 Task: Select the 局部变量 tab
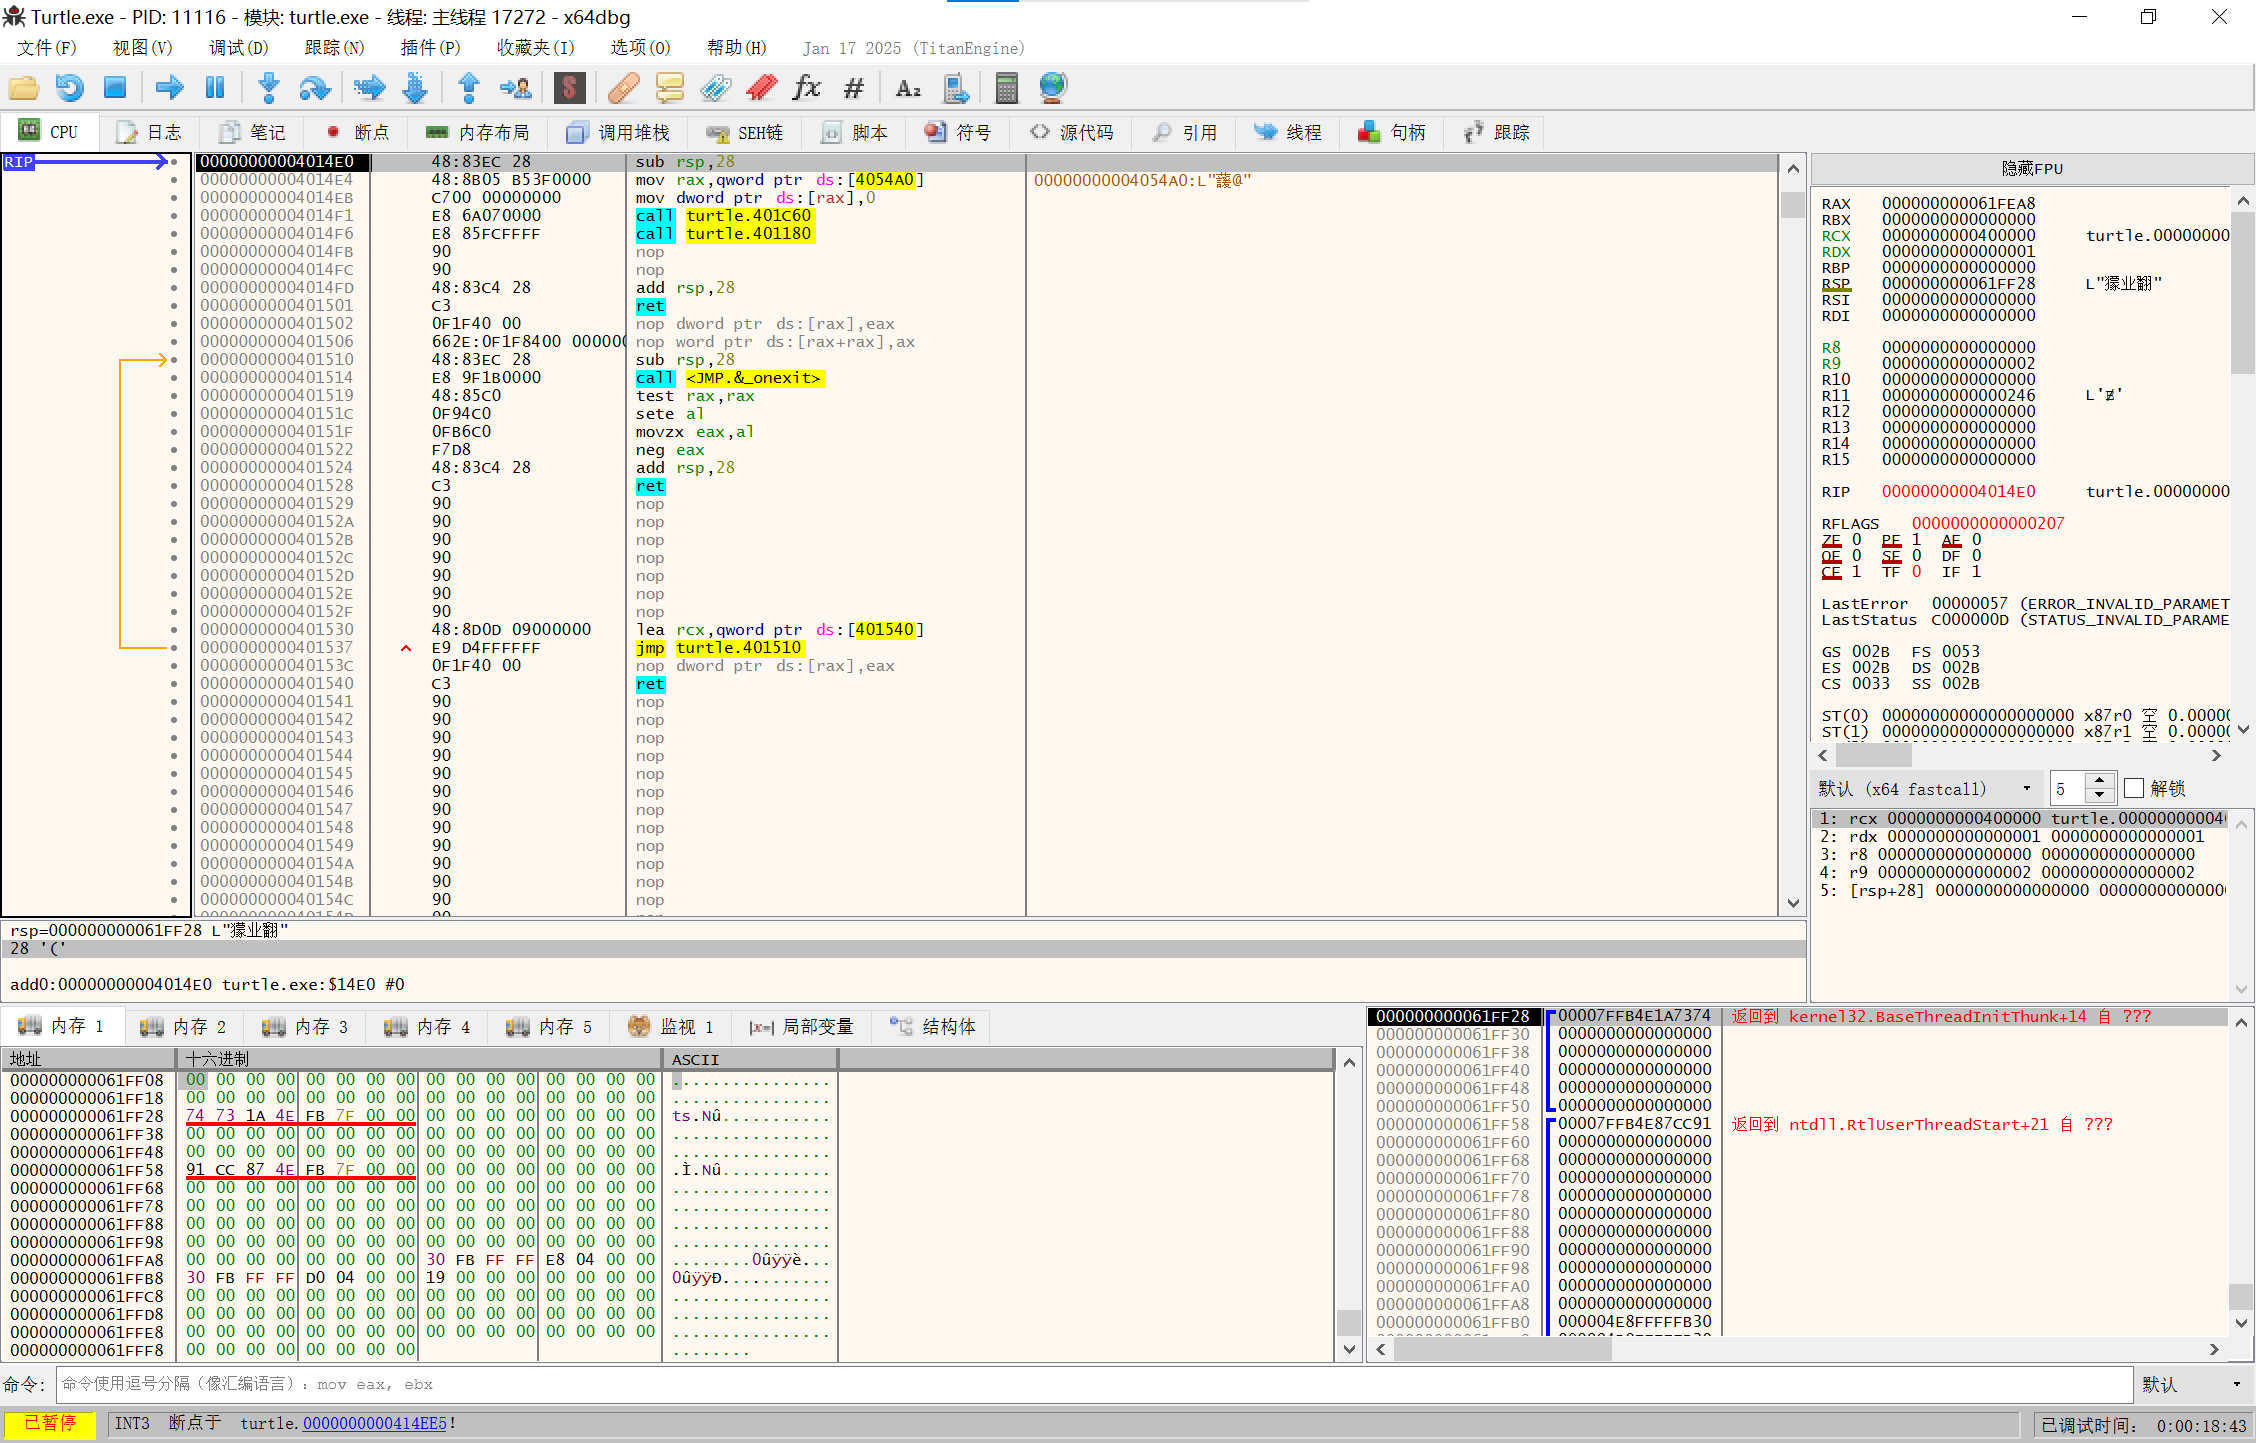click(x=801, y=1026)
